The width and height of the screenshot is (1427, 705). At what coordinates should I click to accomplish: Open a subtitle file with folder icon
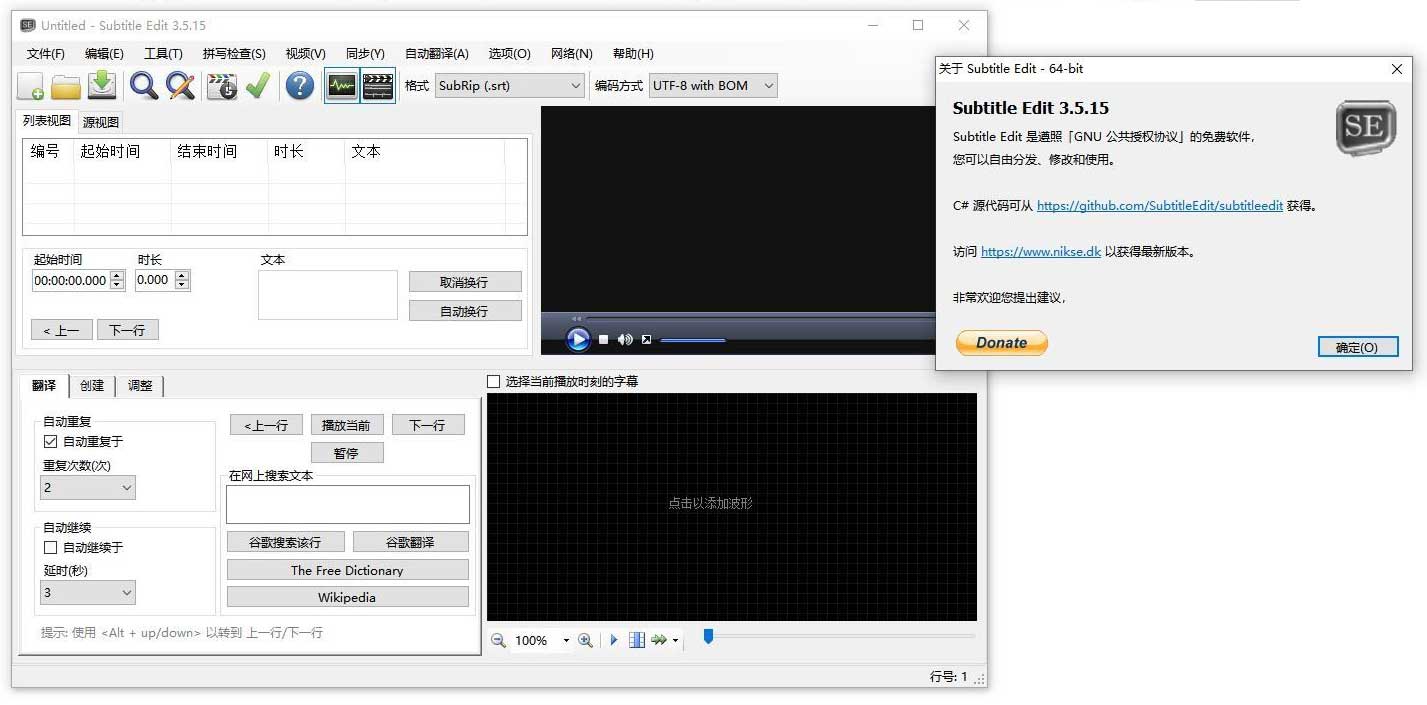(66, 86)
